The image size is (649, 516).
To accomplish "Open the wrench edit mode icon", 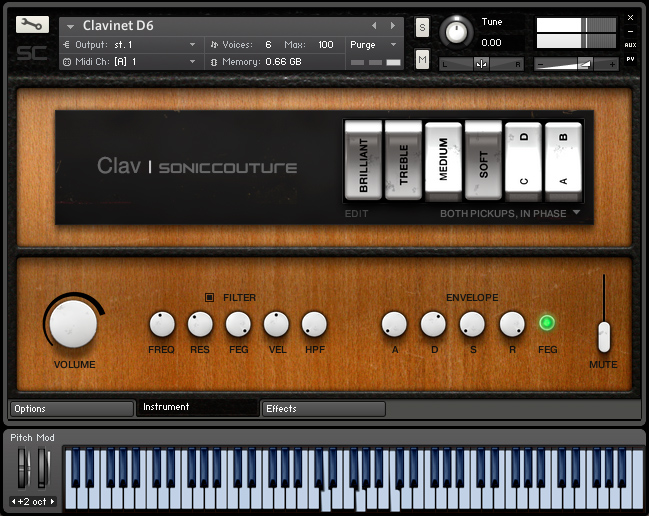I will [x=32, y=25].
